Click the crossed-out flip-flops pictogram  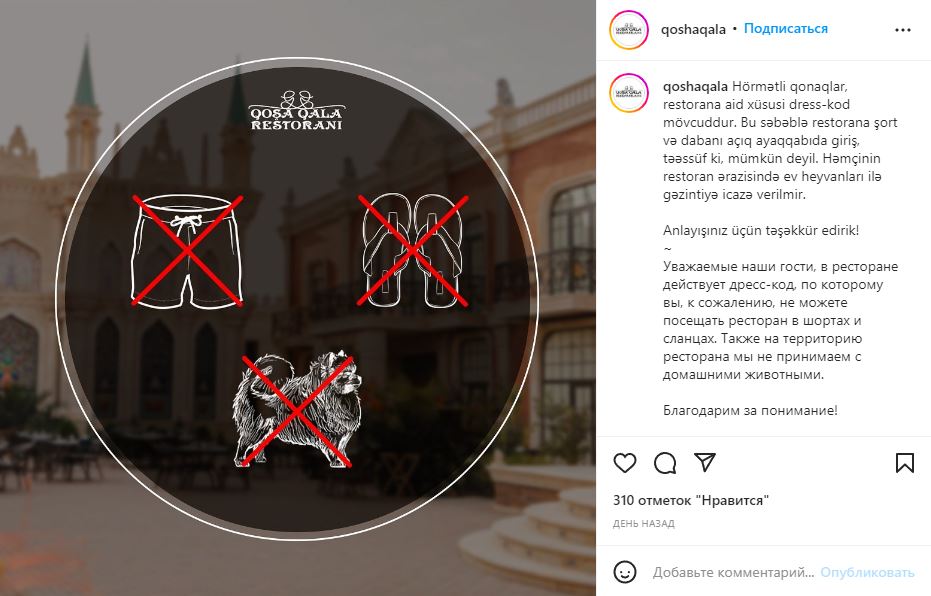pos(412,251)
